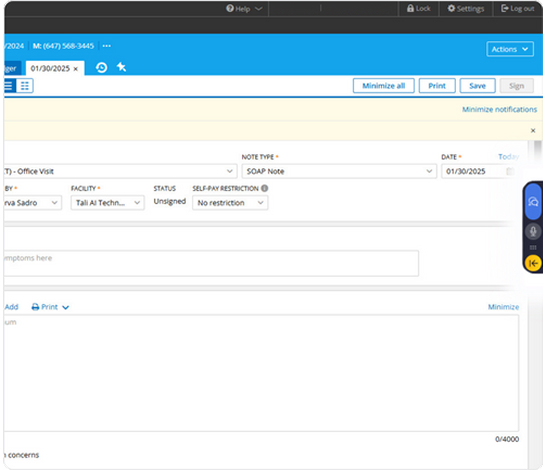Image resolution: width=546 pixels, height=470 pixels.
Task: Click the 0/4000 character counter
Action: pos(507,439)
